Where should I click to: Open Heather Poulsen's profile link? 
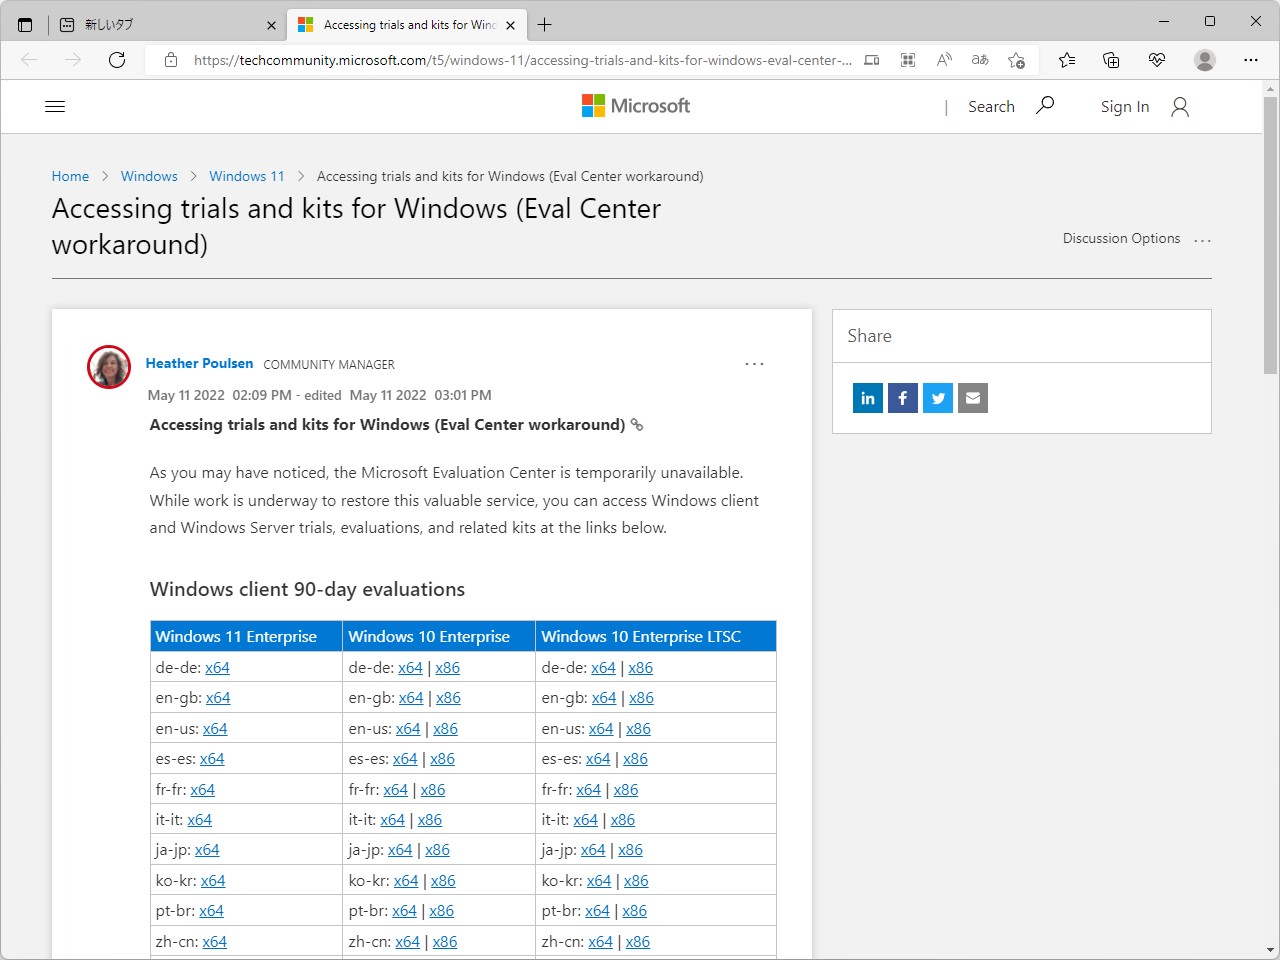pos(200,363)
